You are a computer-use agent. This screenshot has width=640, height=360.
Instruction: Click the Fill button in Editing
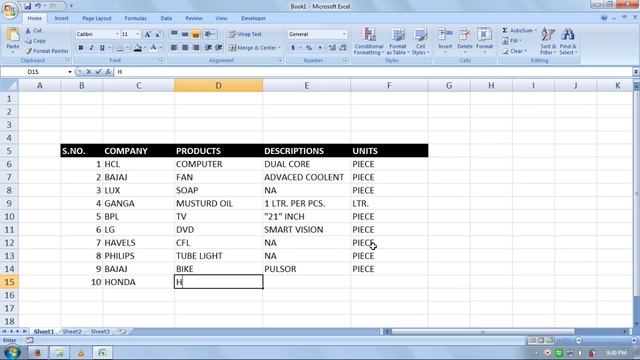(513, 41)
